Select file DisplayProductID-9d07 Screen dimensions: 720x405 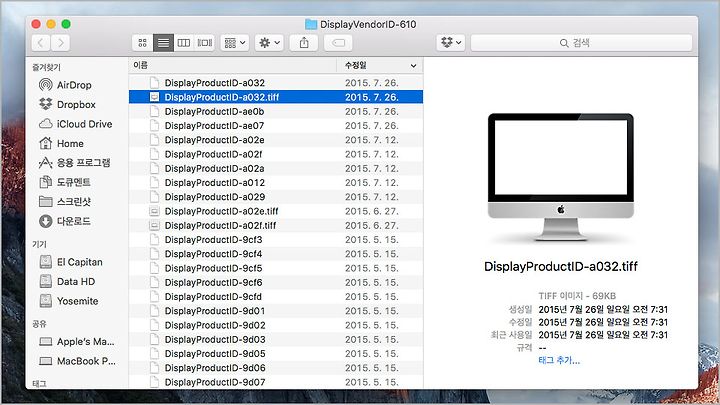click(276, 382)
